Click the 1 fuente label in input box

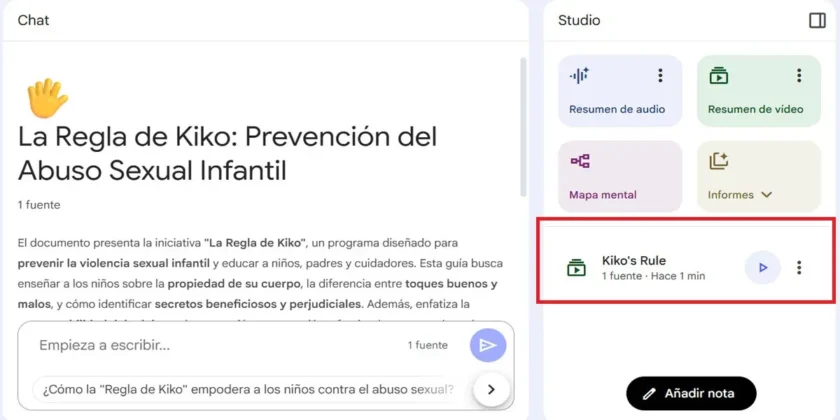click(428, 346)
